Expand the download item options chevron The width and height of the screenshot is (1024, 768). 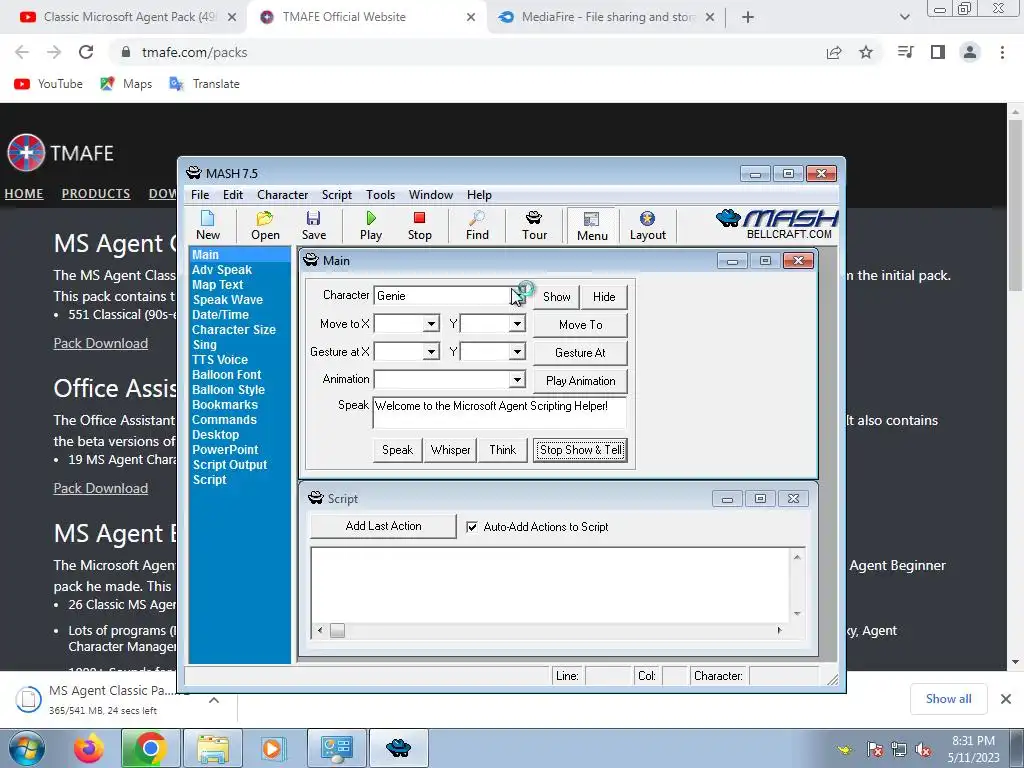click(214, 700)
